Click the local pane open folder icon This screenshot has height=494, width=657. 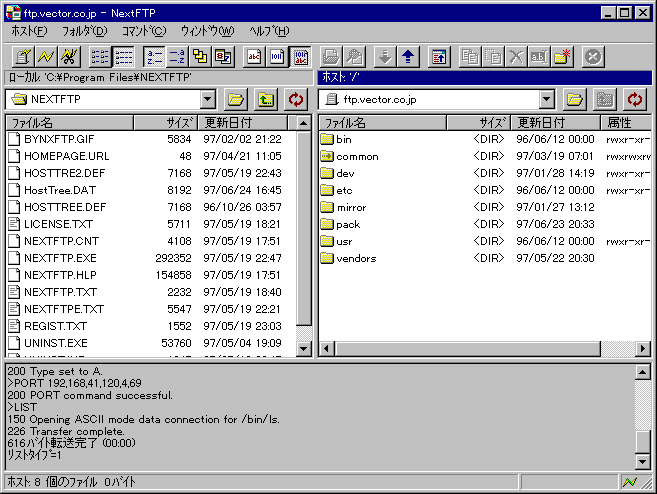point(236,99)
